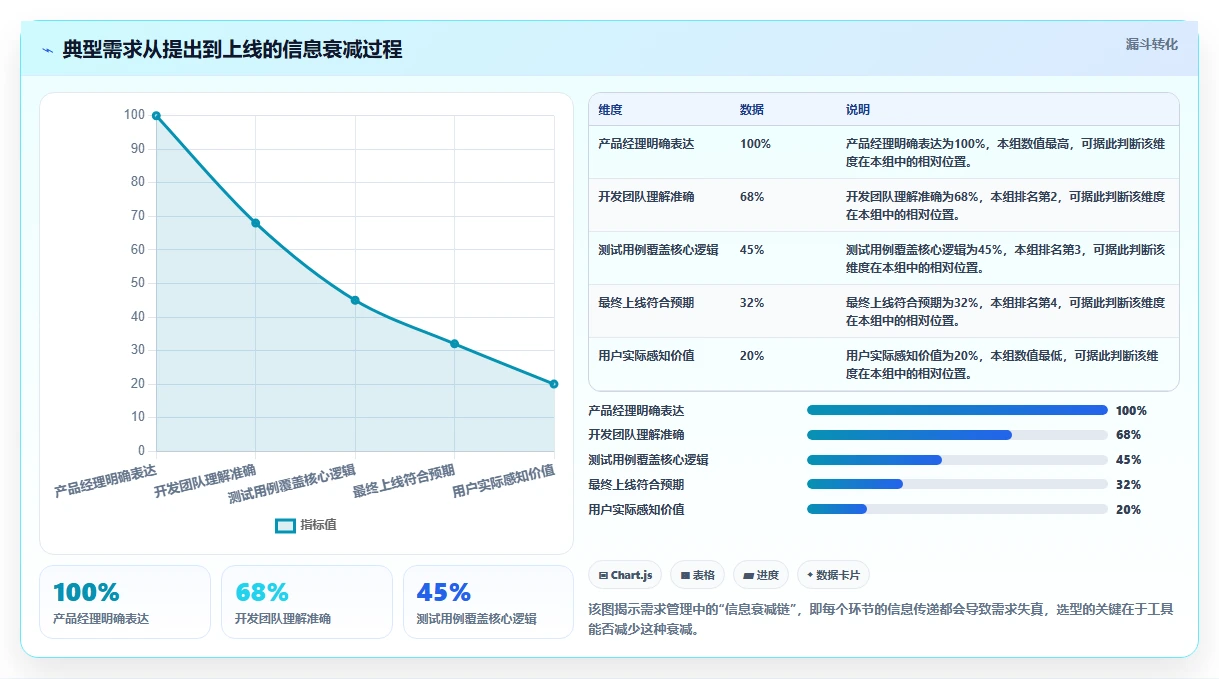This screenshot has height=679, width=1219.
Task: Click the page title 典型需求从提出到上线的信息衰减过程
Action: [232, 50]
